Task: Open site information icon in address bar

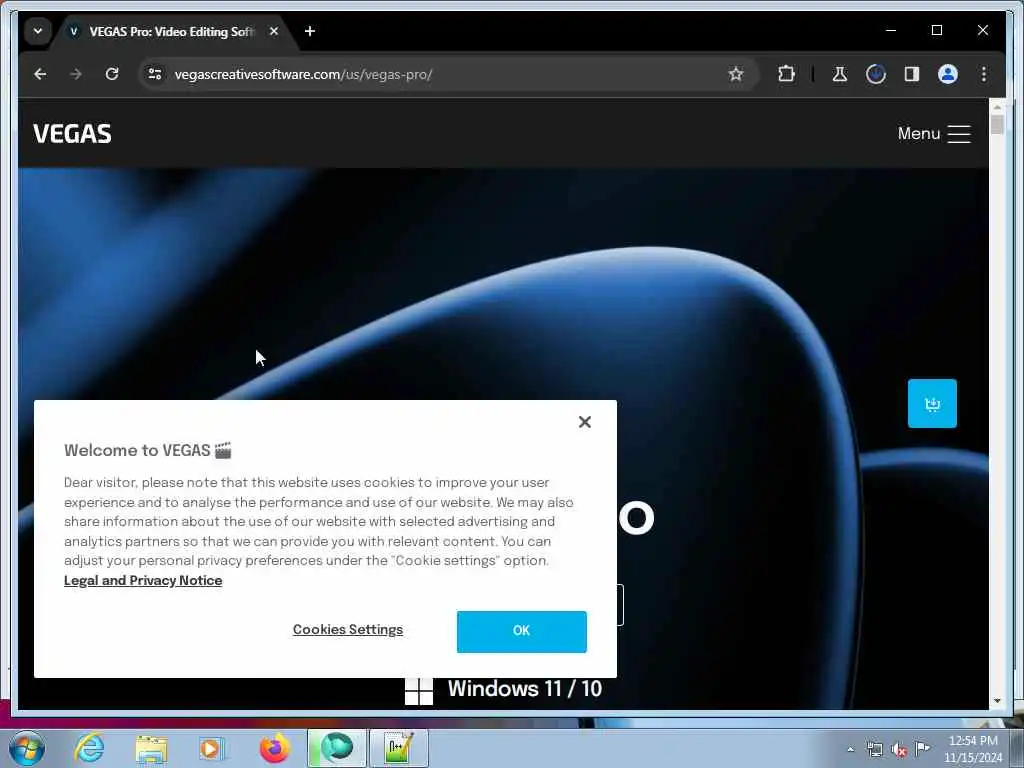Action: point(155,74)
